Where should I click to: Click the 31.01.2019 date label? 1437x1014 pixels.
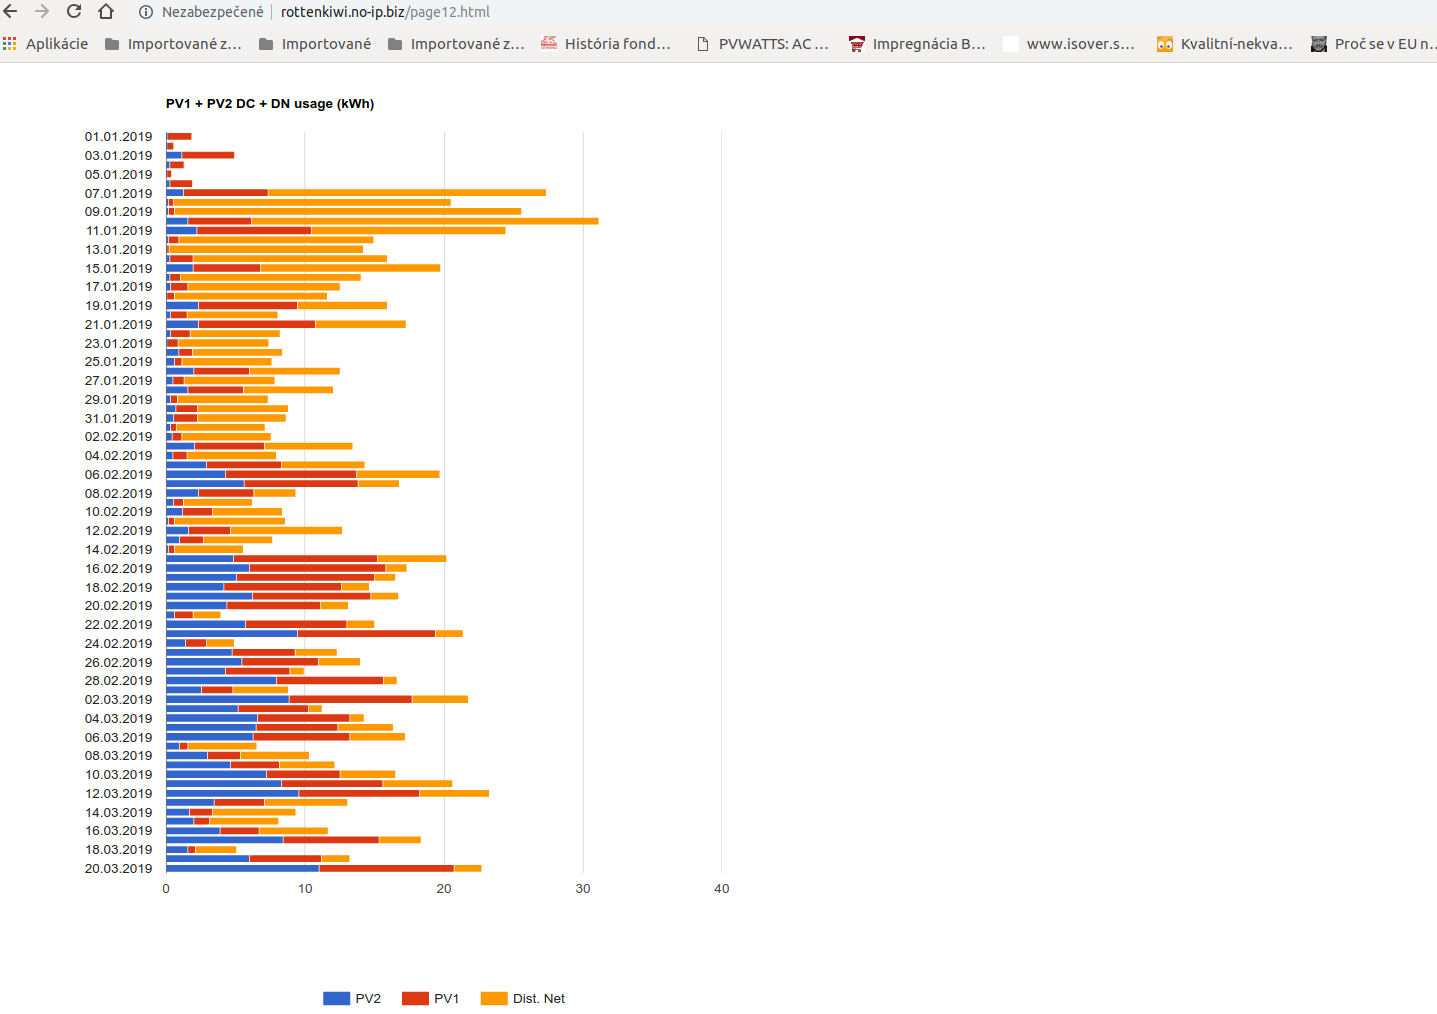click(x=119, y=418)
